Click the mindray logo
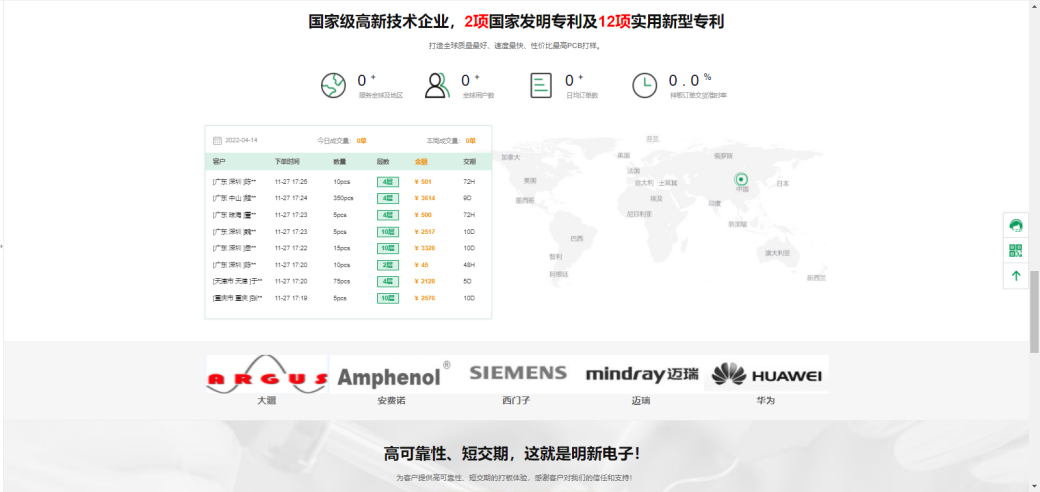The image size is (1040, 492). point(642,374)
